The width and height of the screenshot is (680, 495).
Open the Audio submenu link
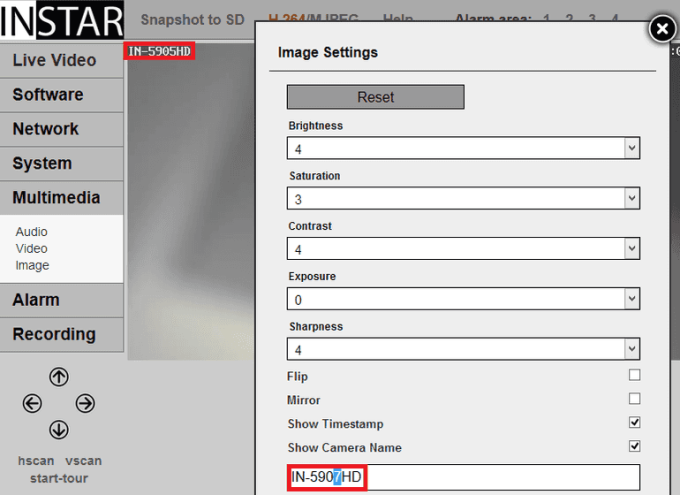click(x=31, y=232)
